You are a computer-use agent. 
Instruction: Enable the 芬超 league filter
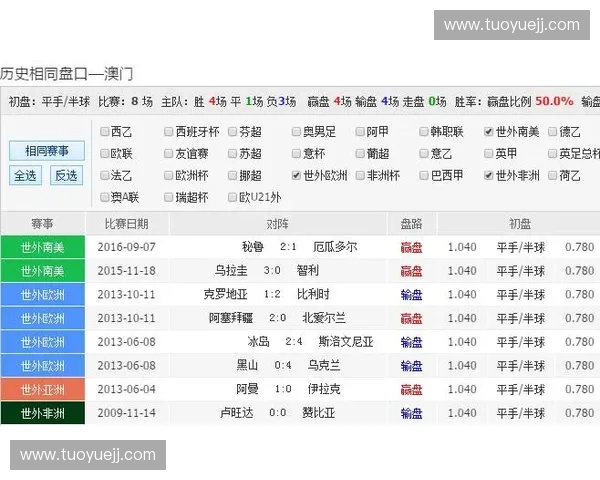[x=232, y=132]
